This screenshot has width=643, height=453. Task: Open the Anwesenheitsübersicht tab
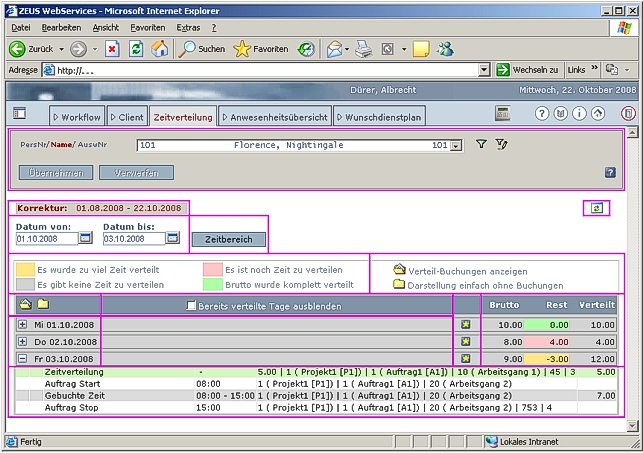point(275,117)
